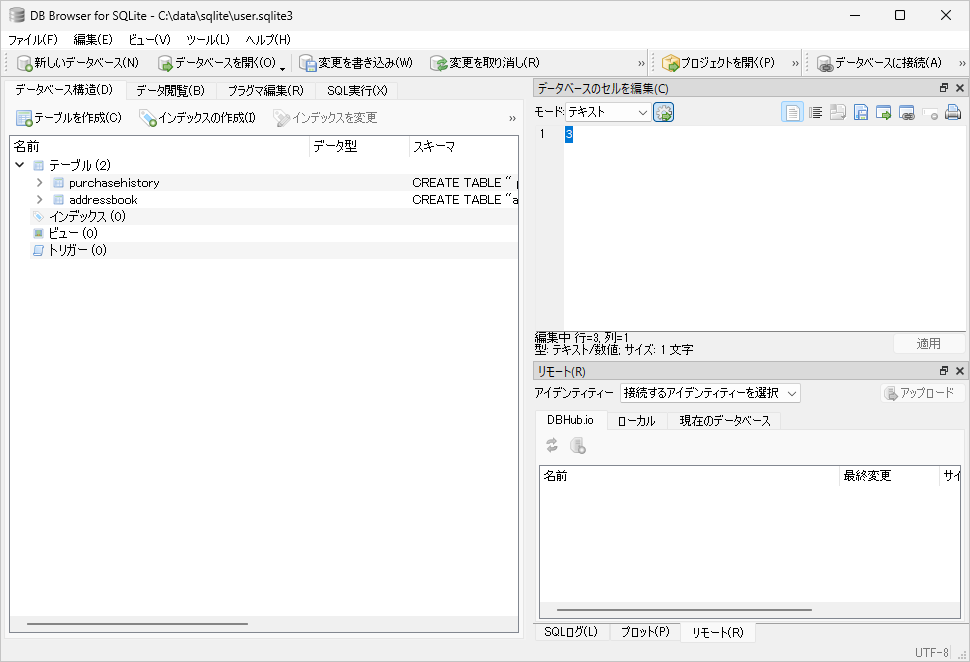
Task: Click プロジェクトを開く in toolbar
Action: point(718,63)
